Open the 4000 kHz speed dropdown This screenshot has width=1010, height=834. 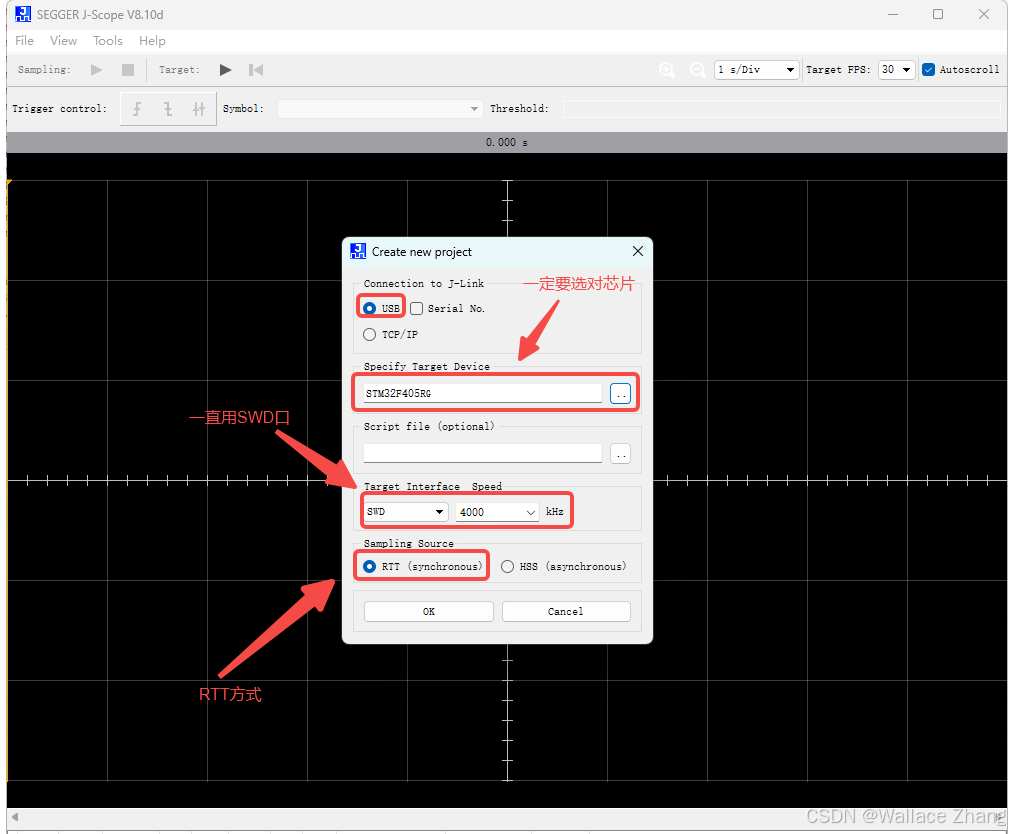[497, 511]
